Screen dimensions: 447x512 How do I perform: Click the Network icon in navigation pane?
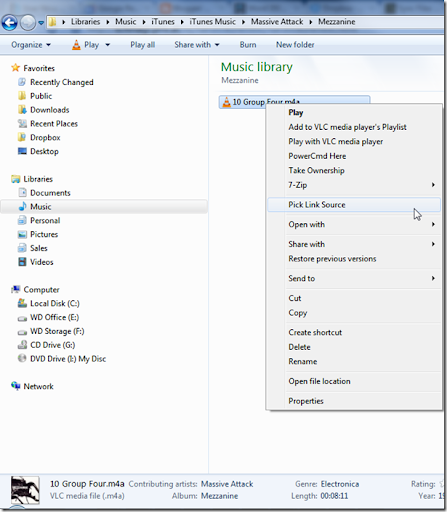(15, 386)
